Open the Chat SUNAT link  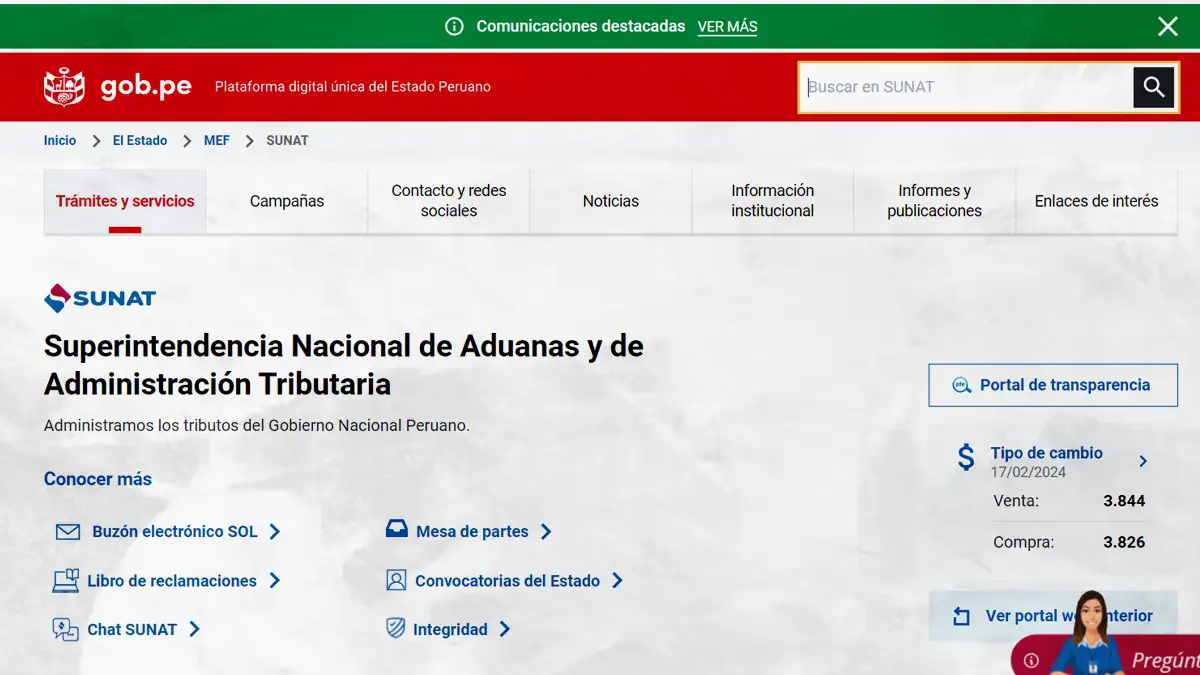pyautogui.click(x=132, y=630)
